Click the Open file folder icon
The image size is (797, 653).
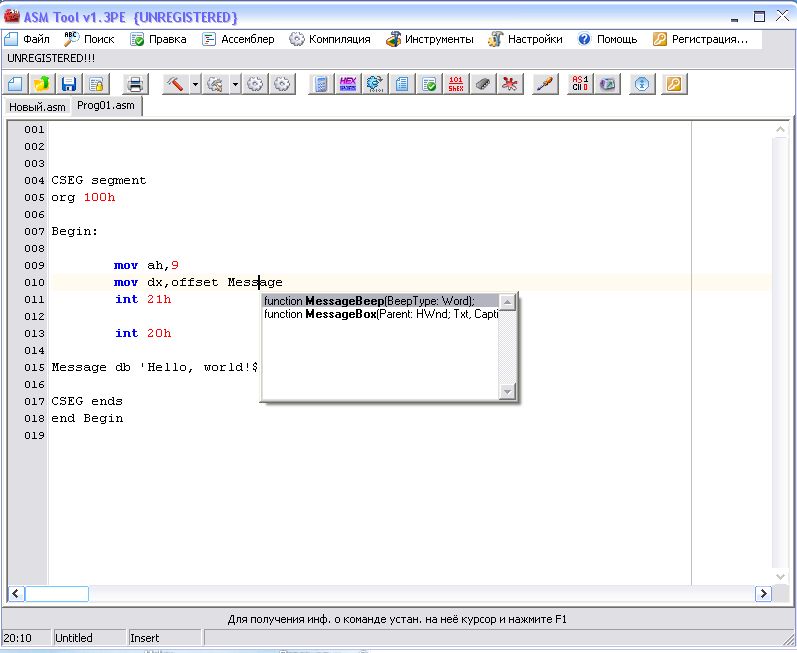tap(42, 84)
